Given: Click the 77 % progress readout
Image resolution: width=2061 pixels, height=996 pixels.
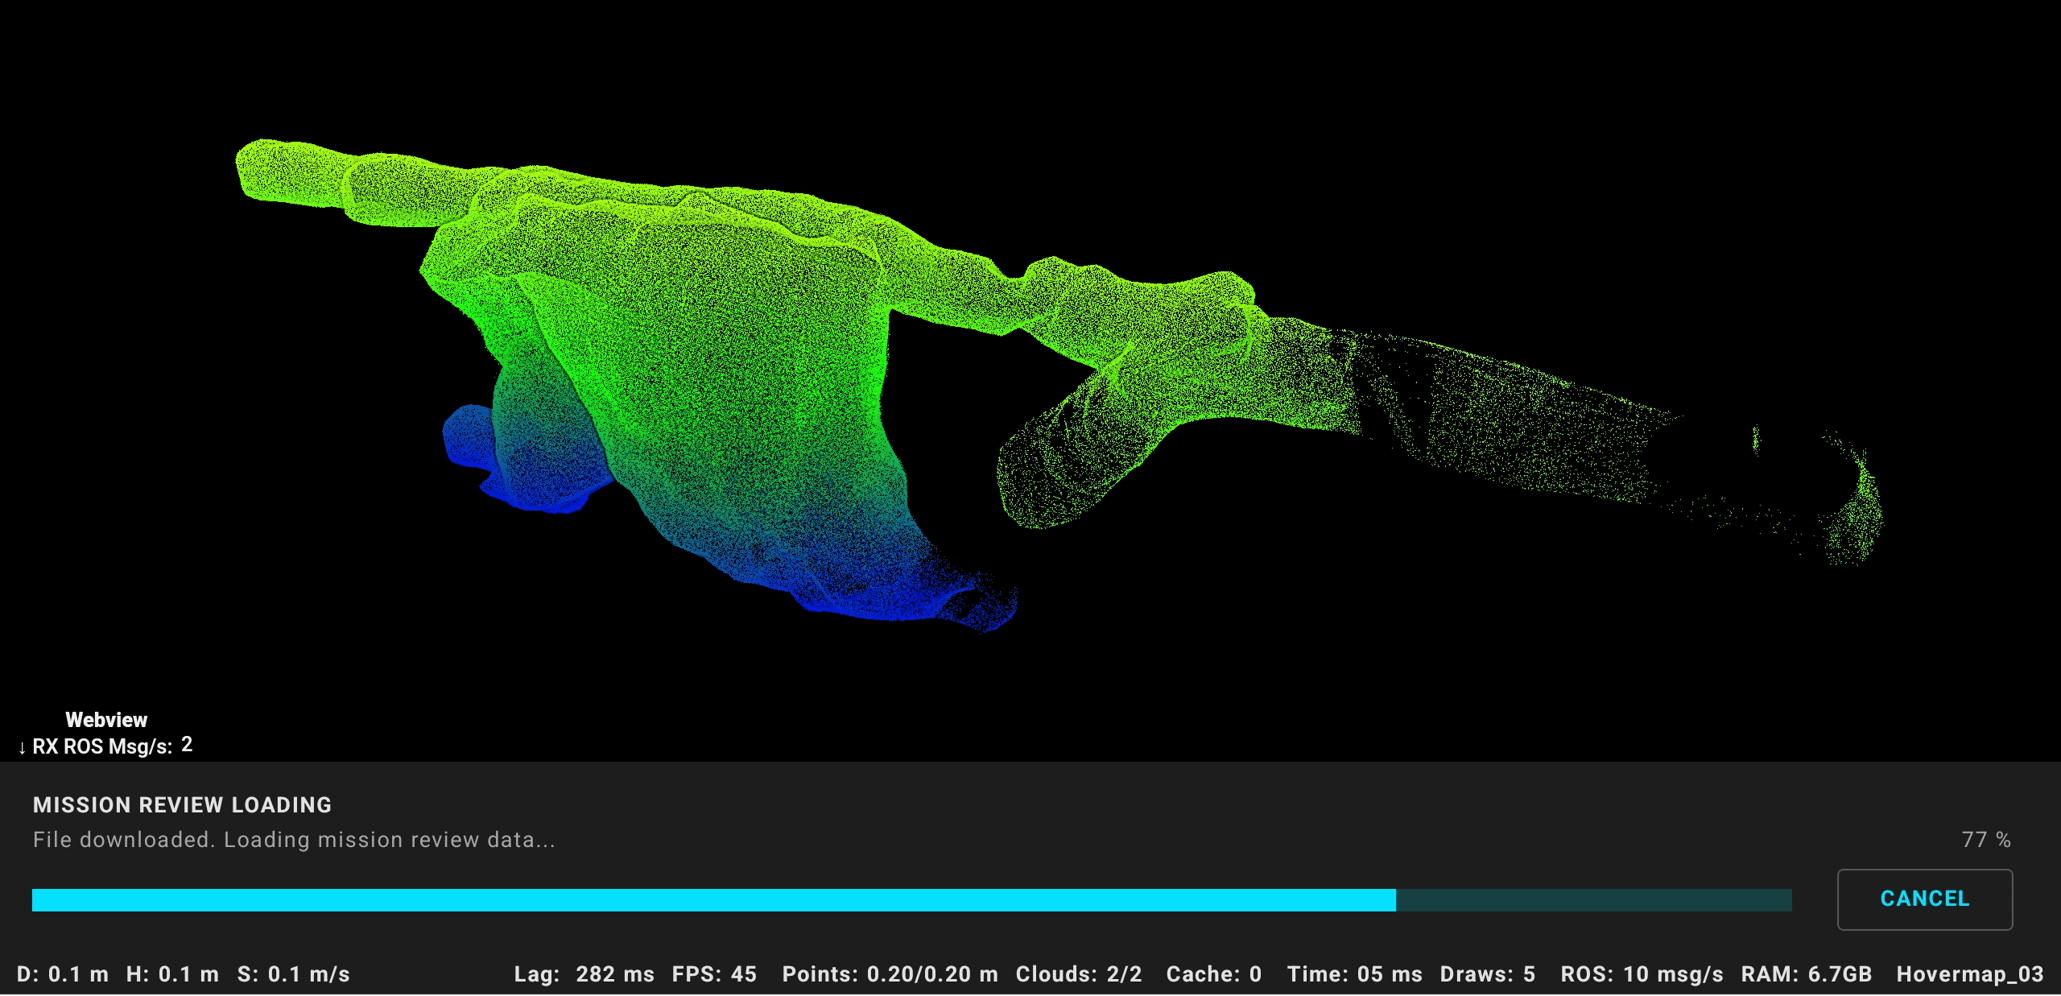Looking at the screenshot, I should coord(1985,840).
